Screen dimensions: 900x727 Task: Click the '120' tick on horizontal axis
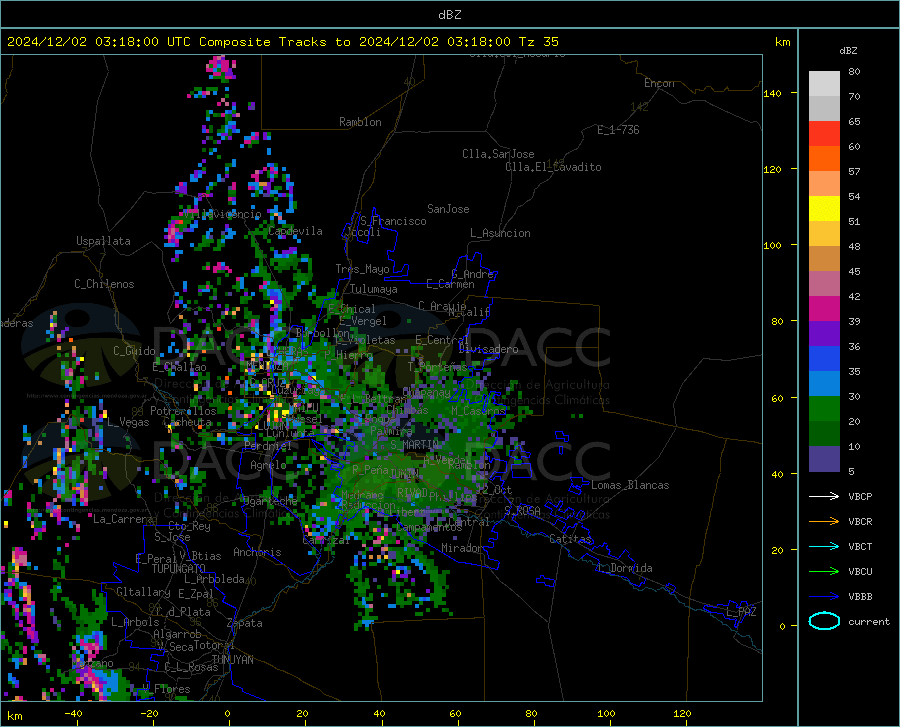pyautogui.click(x=682, y=713)
